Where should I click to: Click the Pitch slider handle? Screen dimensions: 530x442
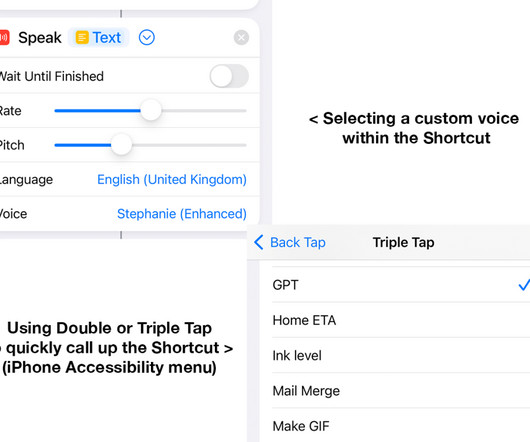click(x=121, y=145)
